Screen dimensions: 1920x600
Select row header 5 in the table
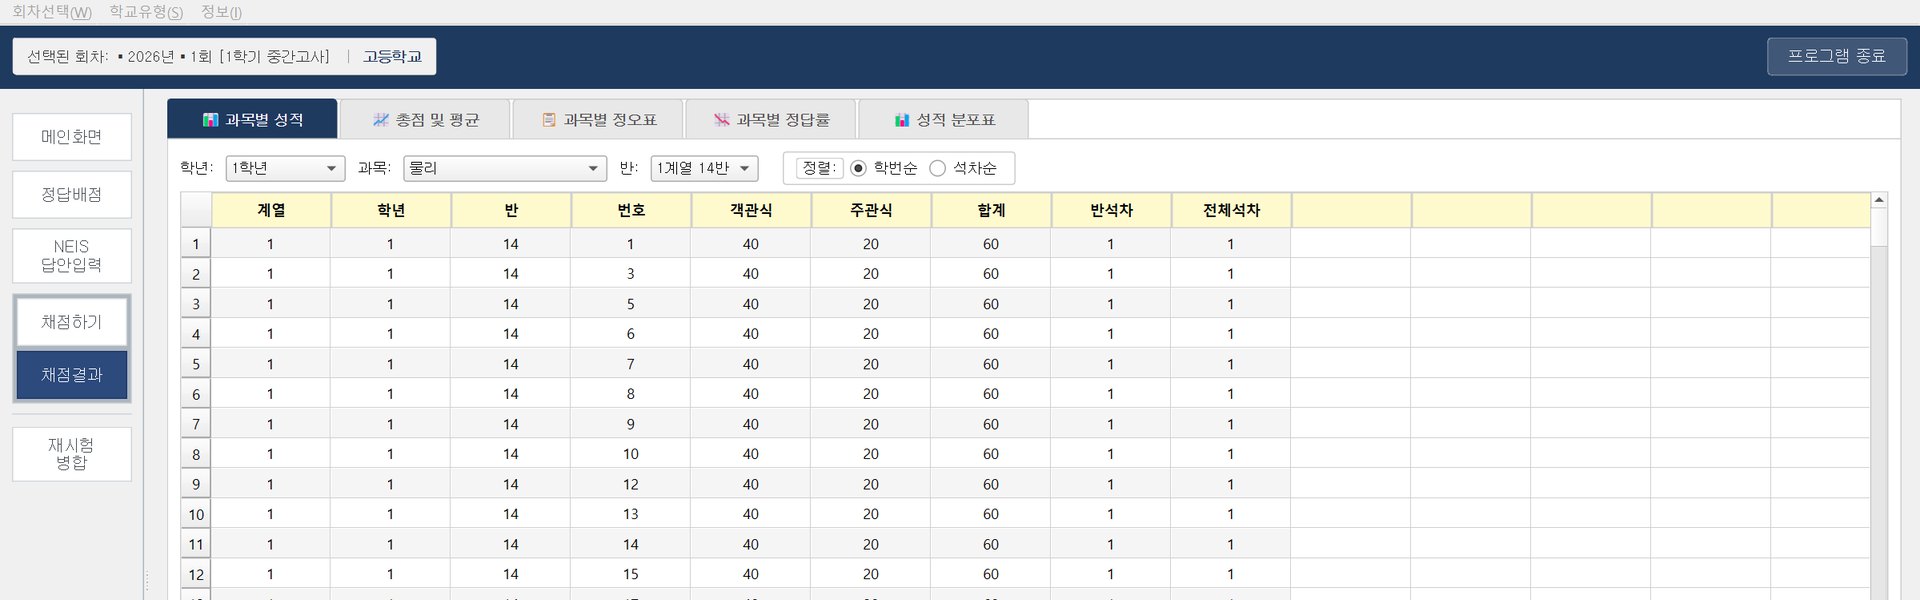pos(196,364)
